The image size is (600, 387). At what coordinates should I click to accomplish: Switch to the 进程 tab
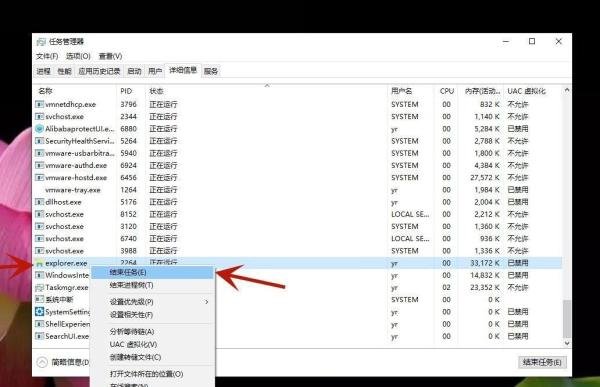(x=44, y=71)
